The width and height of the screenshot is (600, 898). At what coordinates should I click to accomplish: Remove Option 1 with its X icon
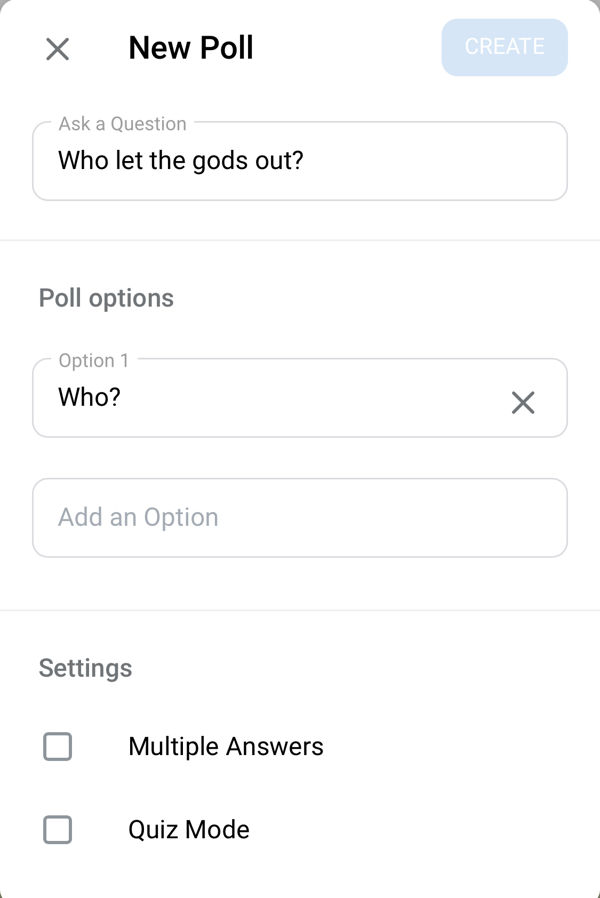click(x=523, y=402)
